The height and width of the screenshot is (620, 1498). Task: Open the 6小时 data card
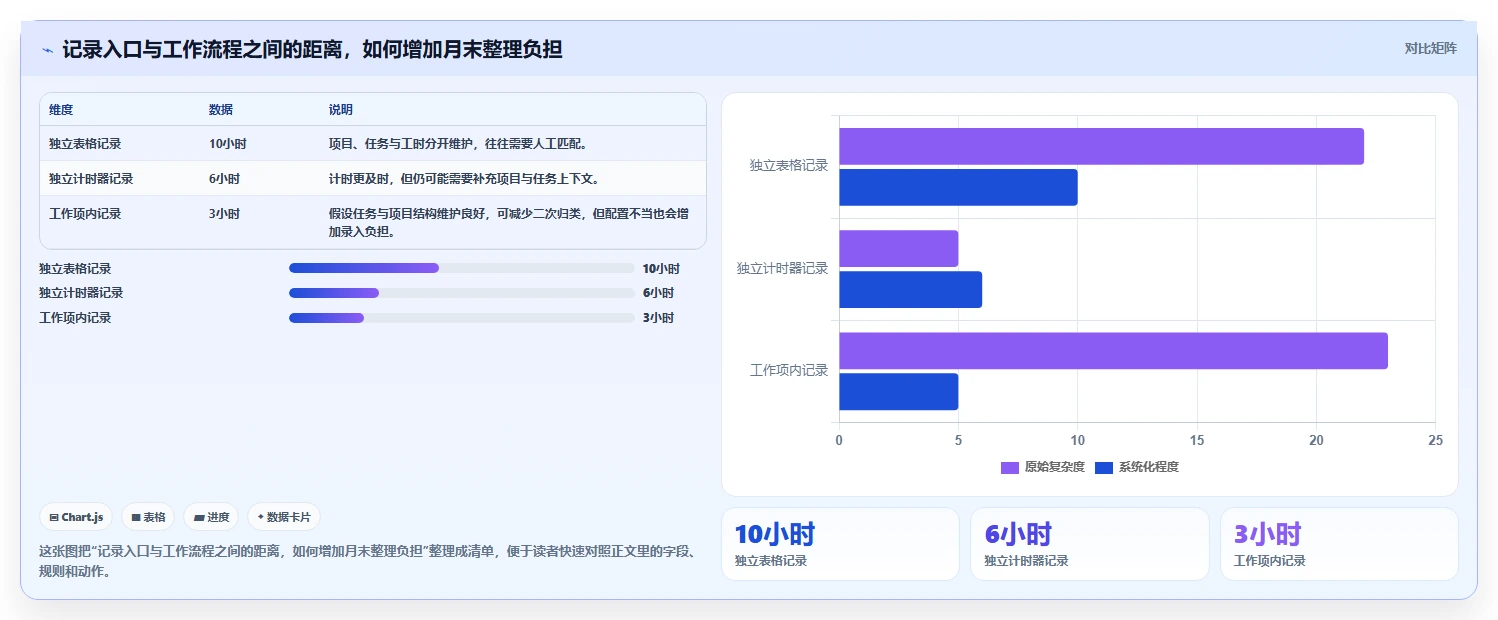click(1089, 544)
